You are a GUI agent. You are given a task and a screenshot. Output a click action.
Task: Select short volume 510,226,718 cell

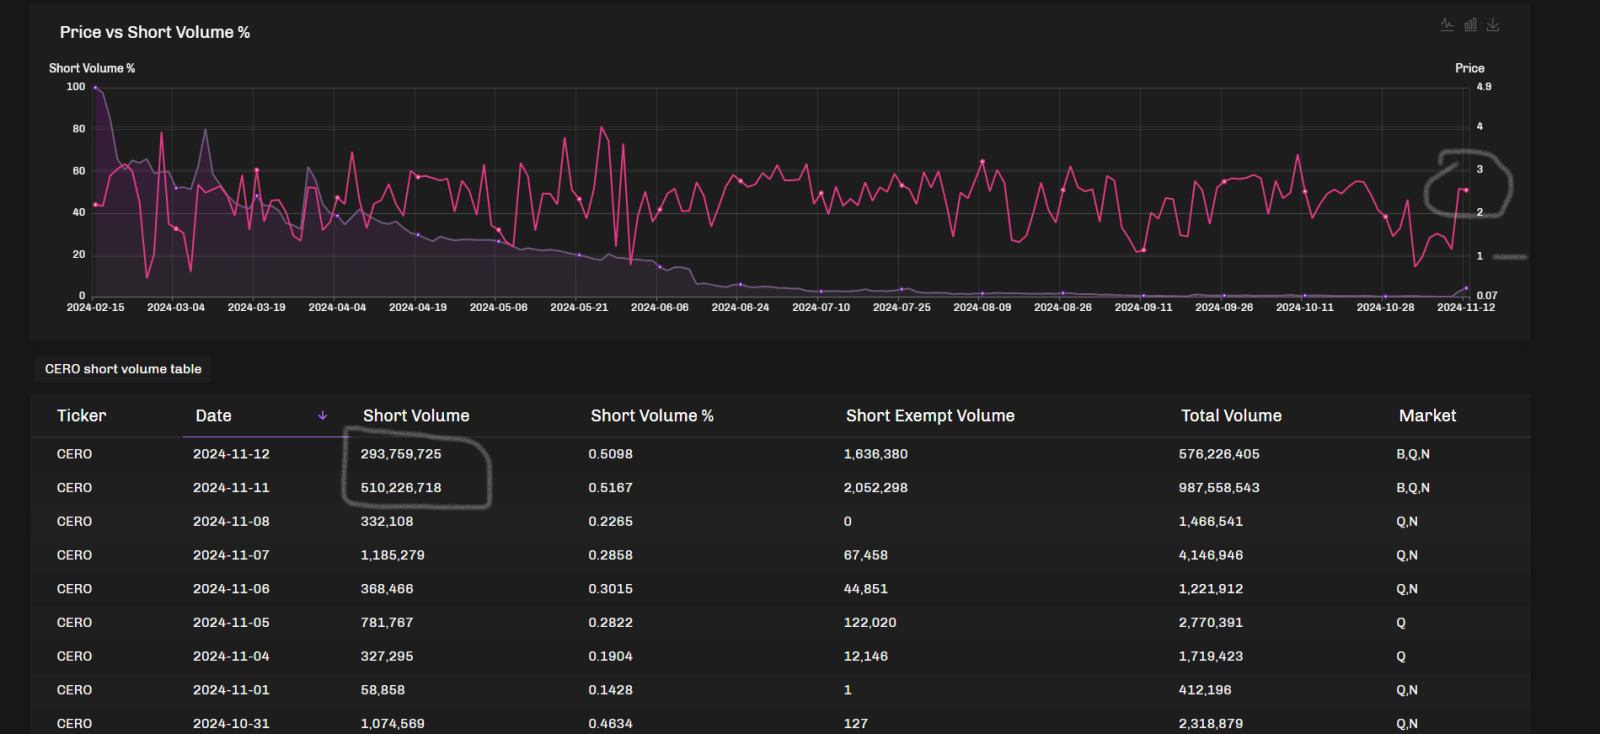401,488
